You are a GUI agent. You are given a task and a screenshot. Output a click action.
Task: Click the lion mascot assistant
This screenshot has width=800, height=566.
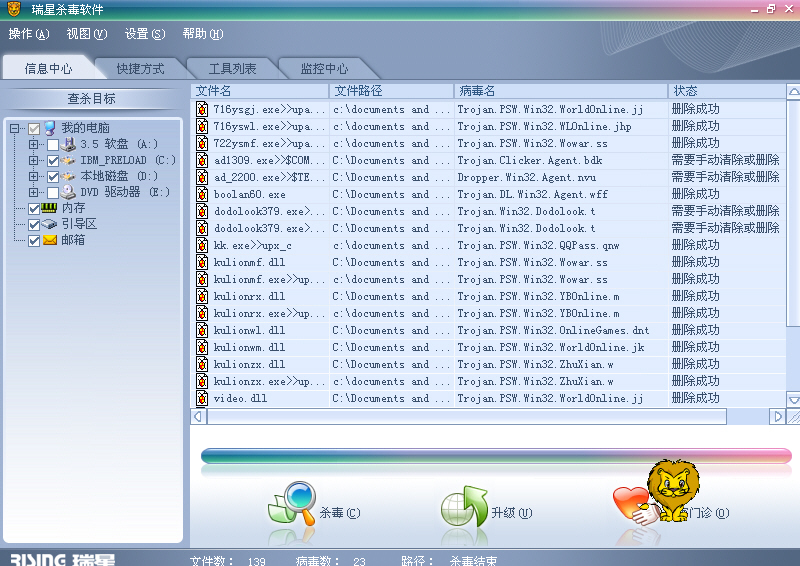coord(672,489)
